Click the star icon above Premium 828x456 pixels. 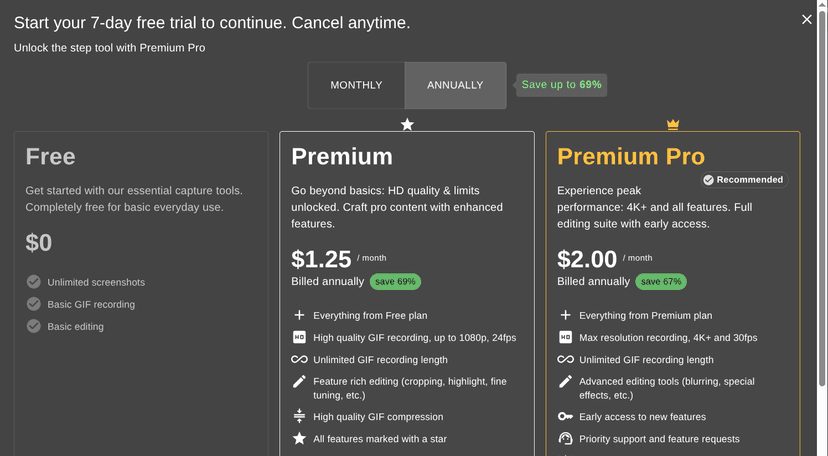(407, 125)
